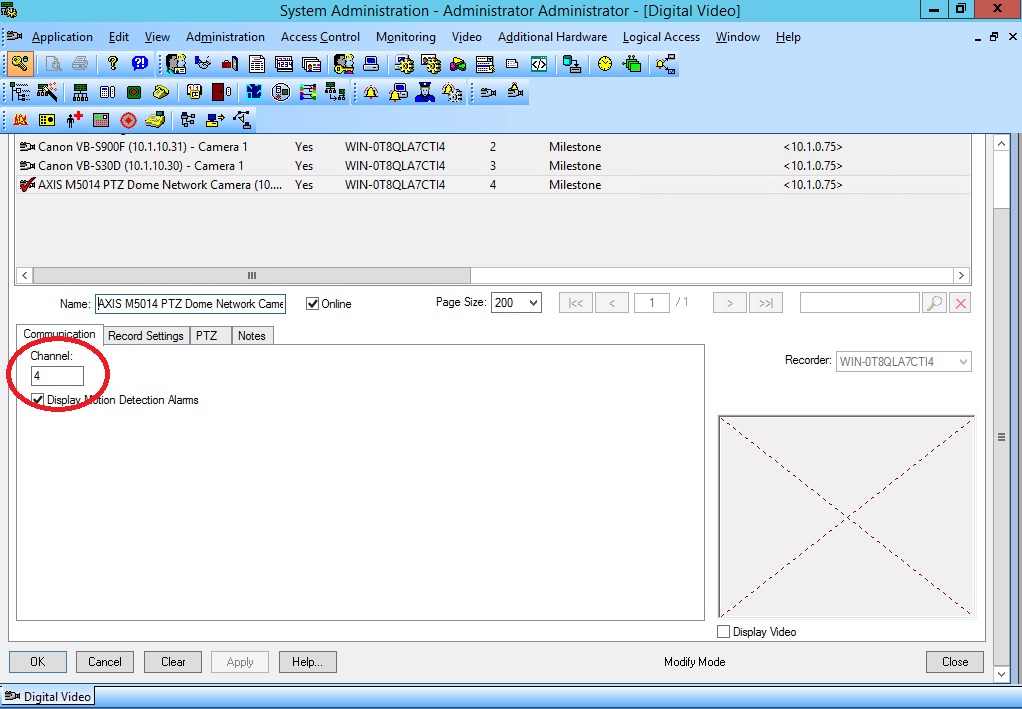Open the Print tool in the toolbar
Screen dimensions: 1022x709
(78, 64)
